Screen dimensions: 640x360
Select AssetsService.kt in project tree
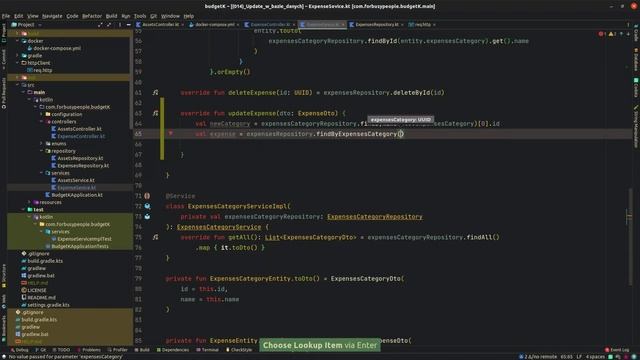[76, 180]
